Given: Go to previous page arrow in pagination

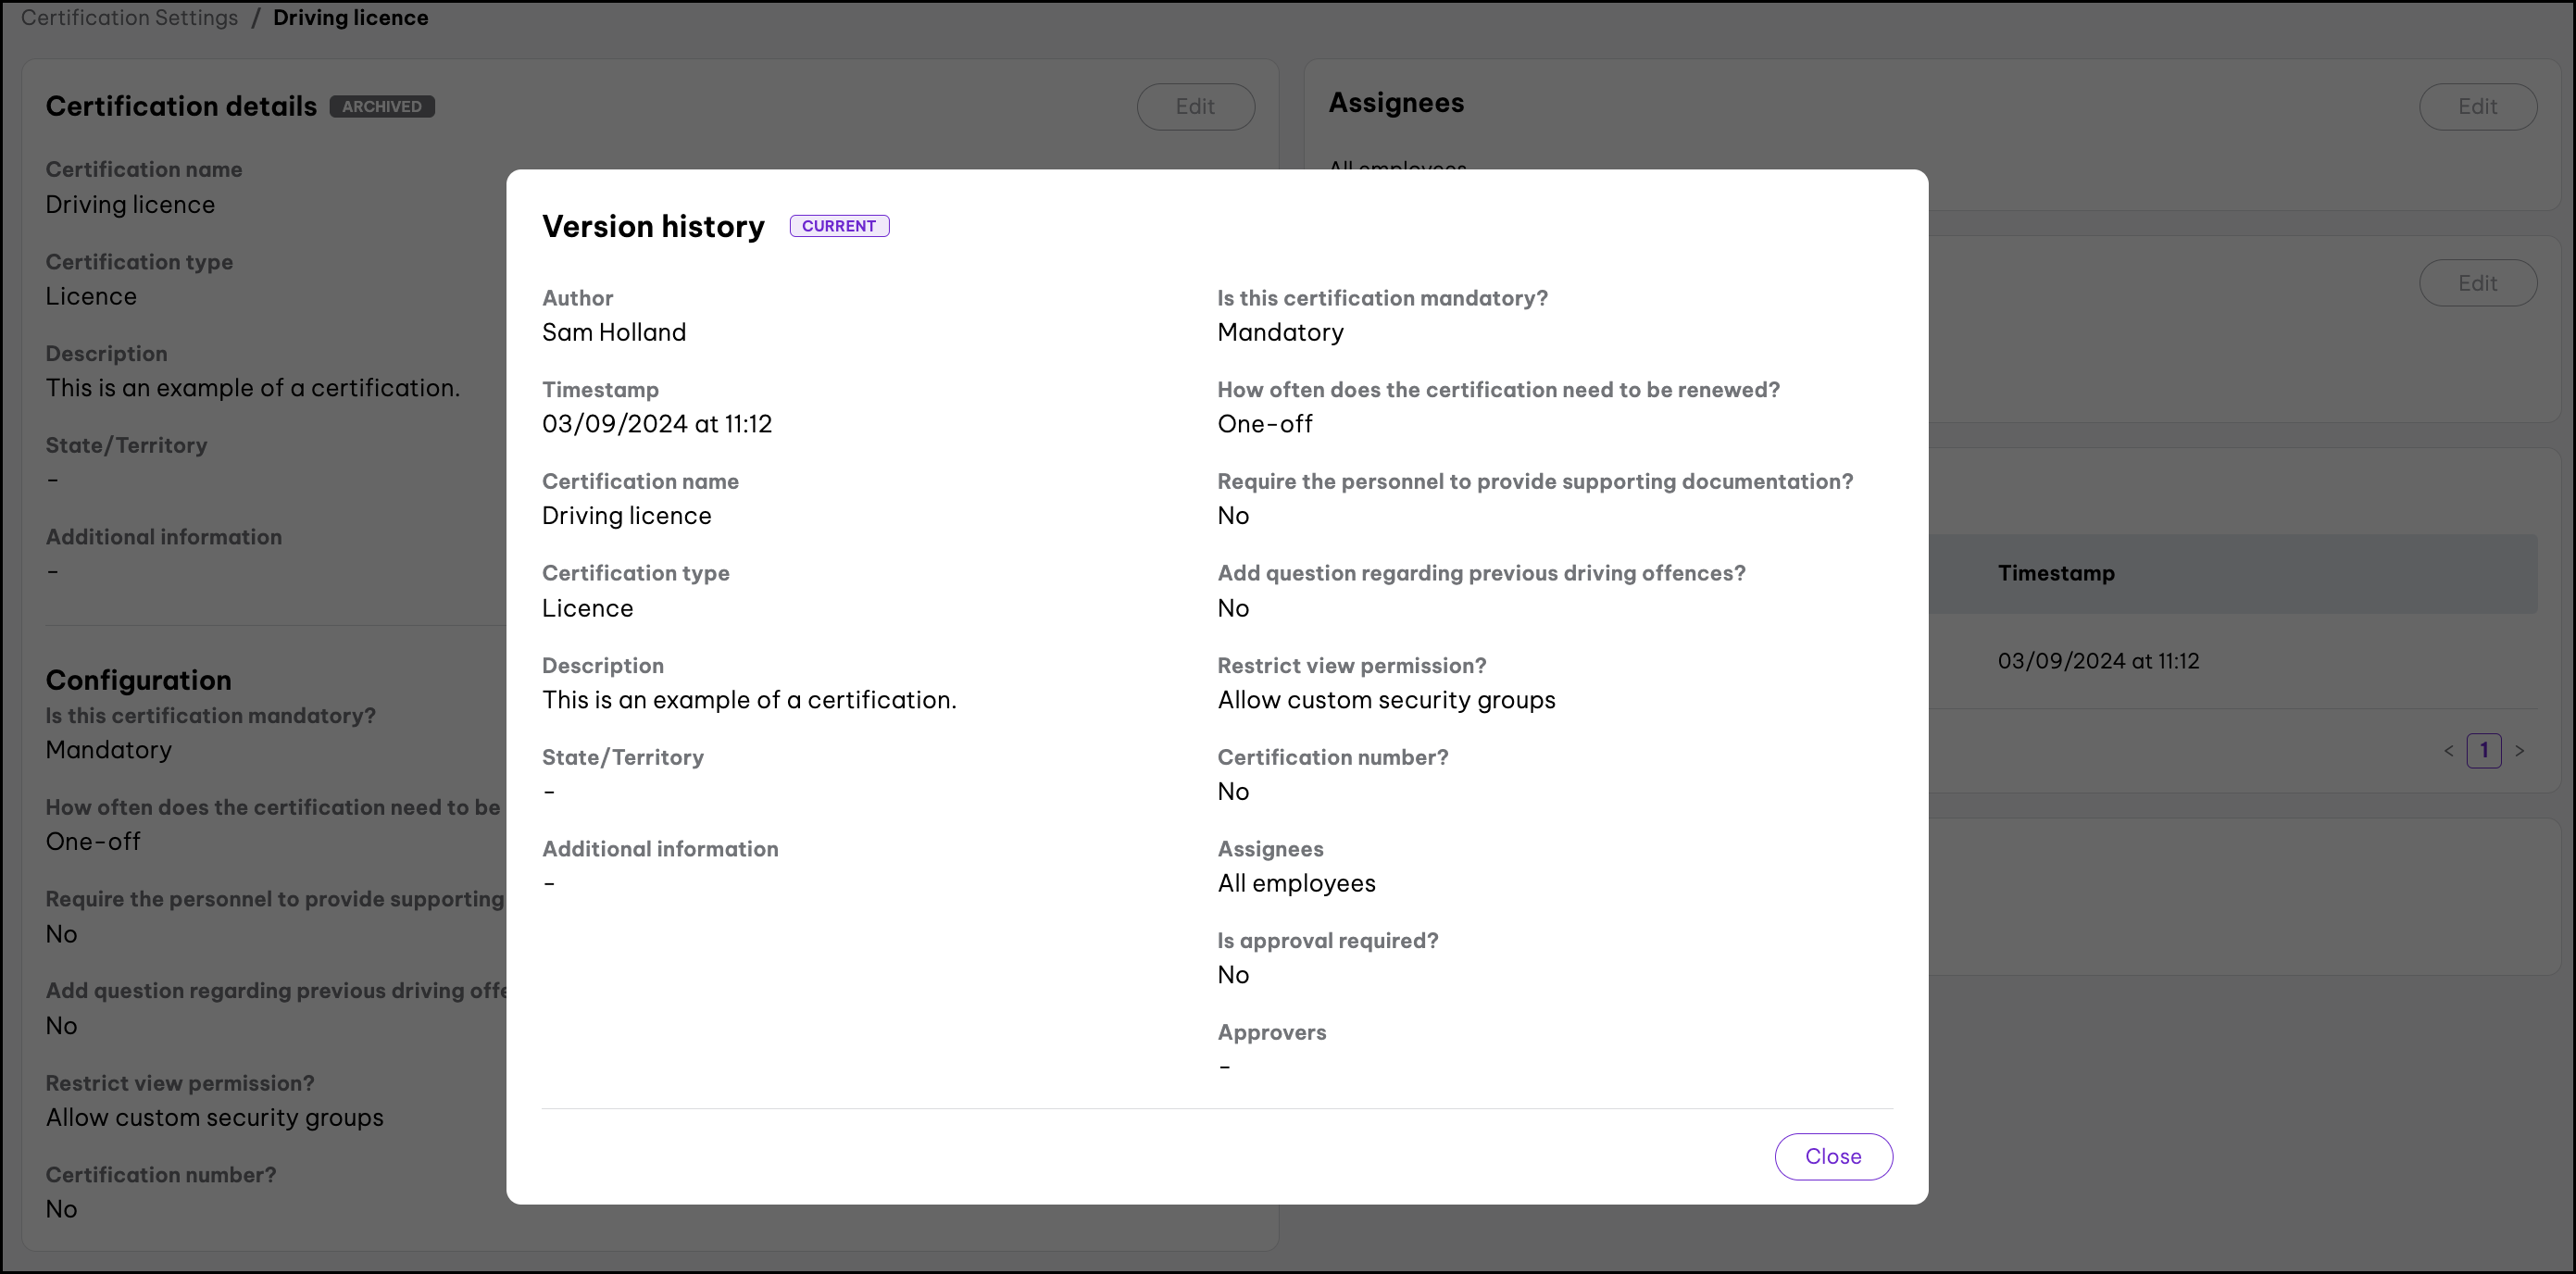Looking at the screenshot, I should [2448, 751].
